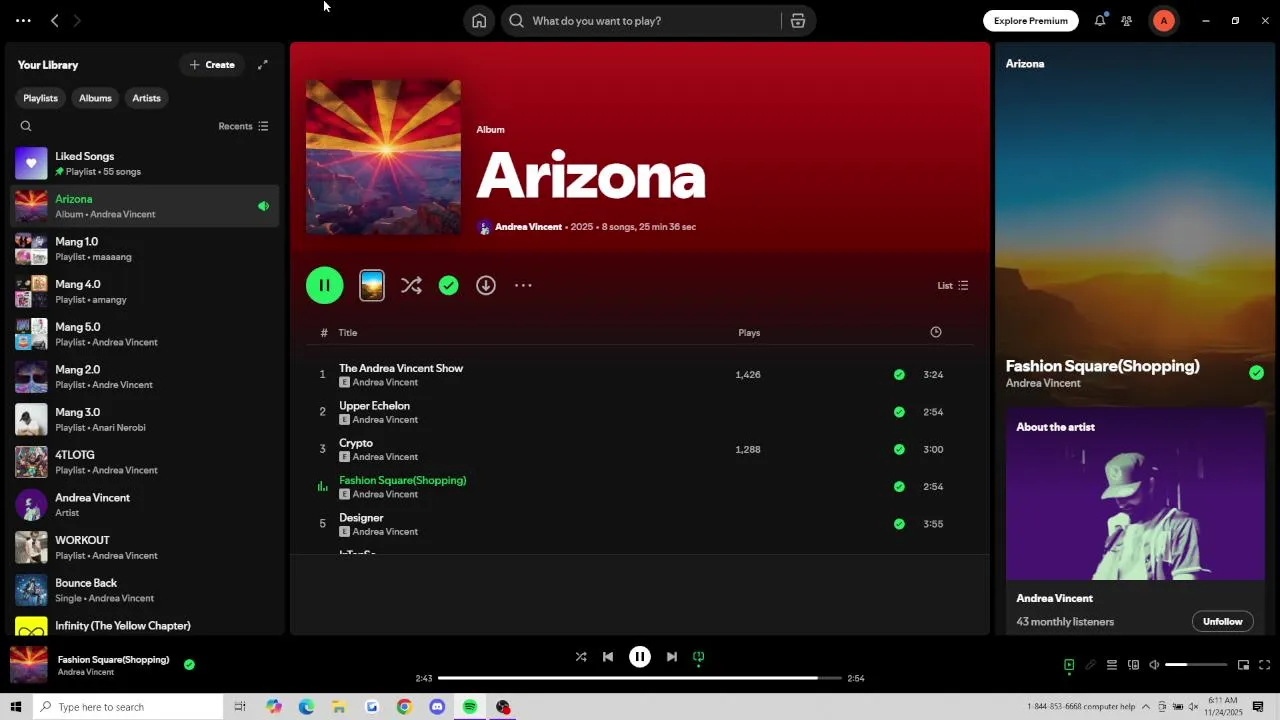Open Friend Activity icon
This screenshot has height=720, width=1280.
pos(1127,21)
